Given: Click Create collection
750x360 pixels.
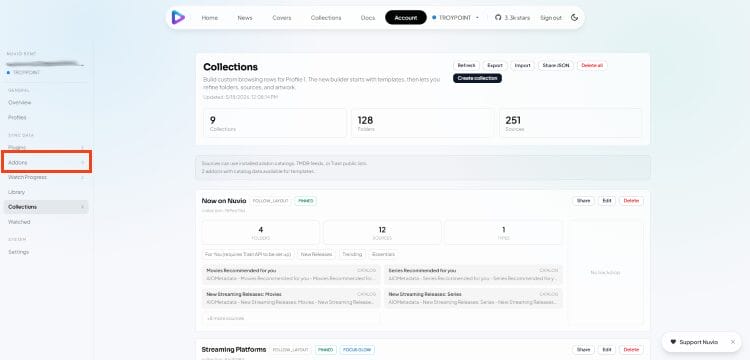Looking at the screenshot, I should 477,78.
